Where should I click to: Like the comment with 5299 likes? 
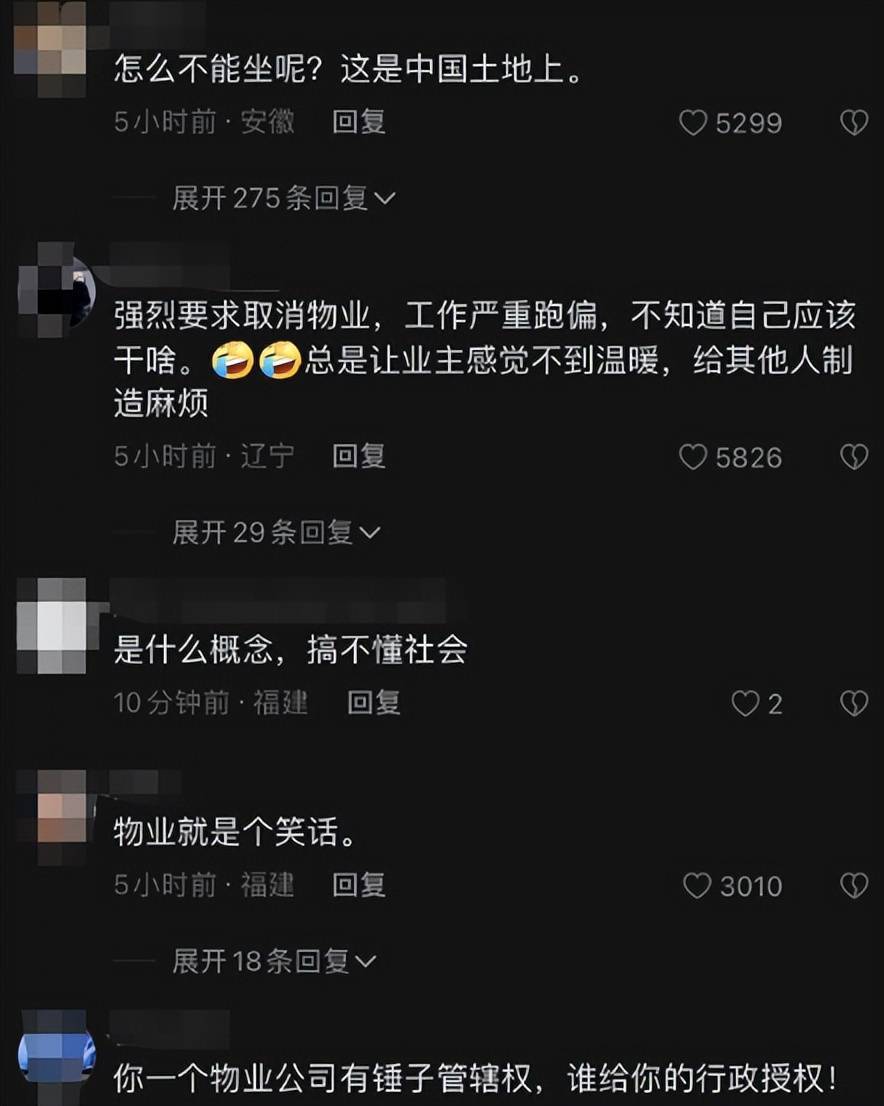(x=693, y=123)
